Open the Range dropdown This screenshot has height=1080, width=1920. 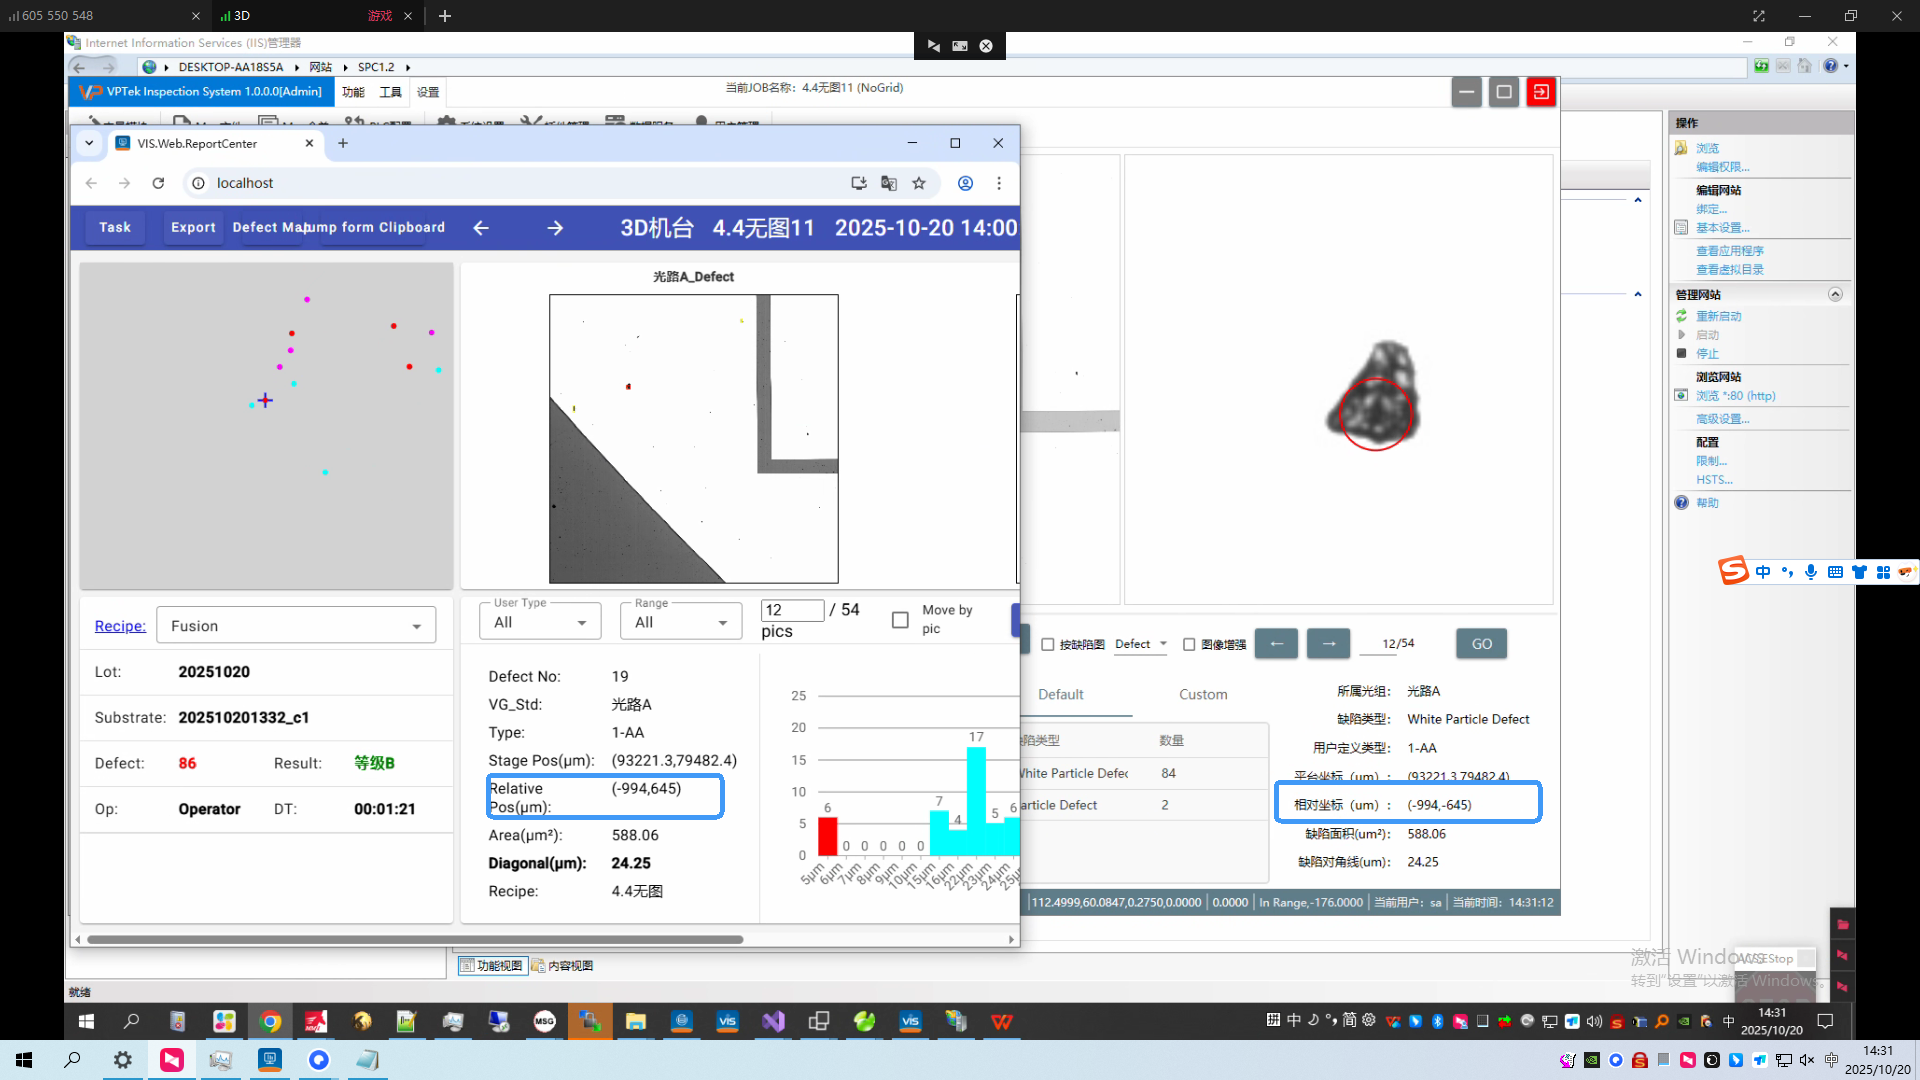pos(681,622)
